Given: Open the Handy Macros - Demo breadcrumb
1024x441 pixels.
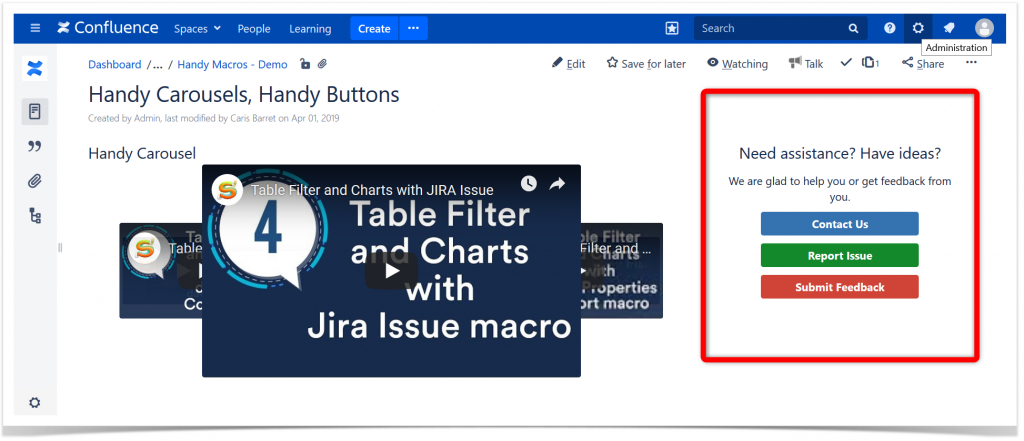Looking at the screenshot, I should (232, 64).
